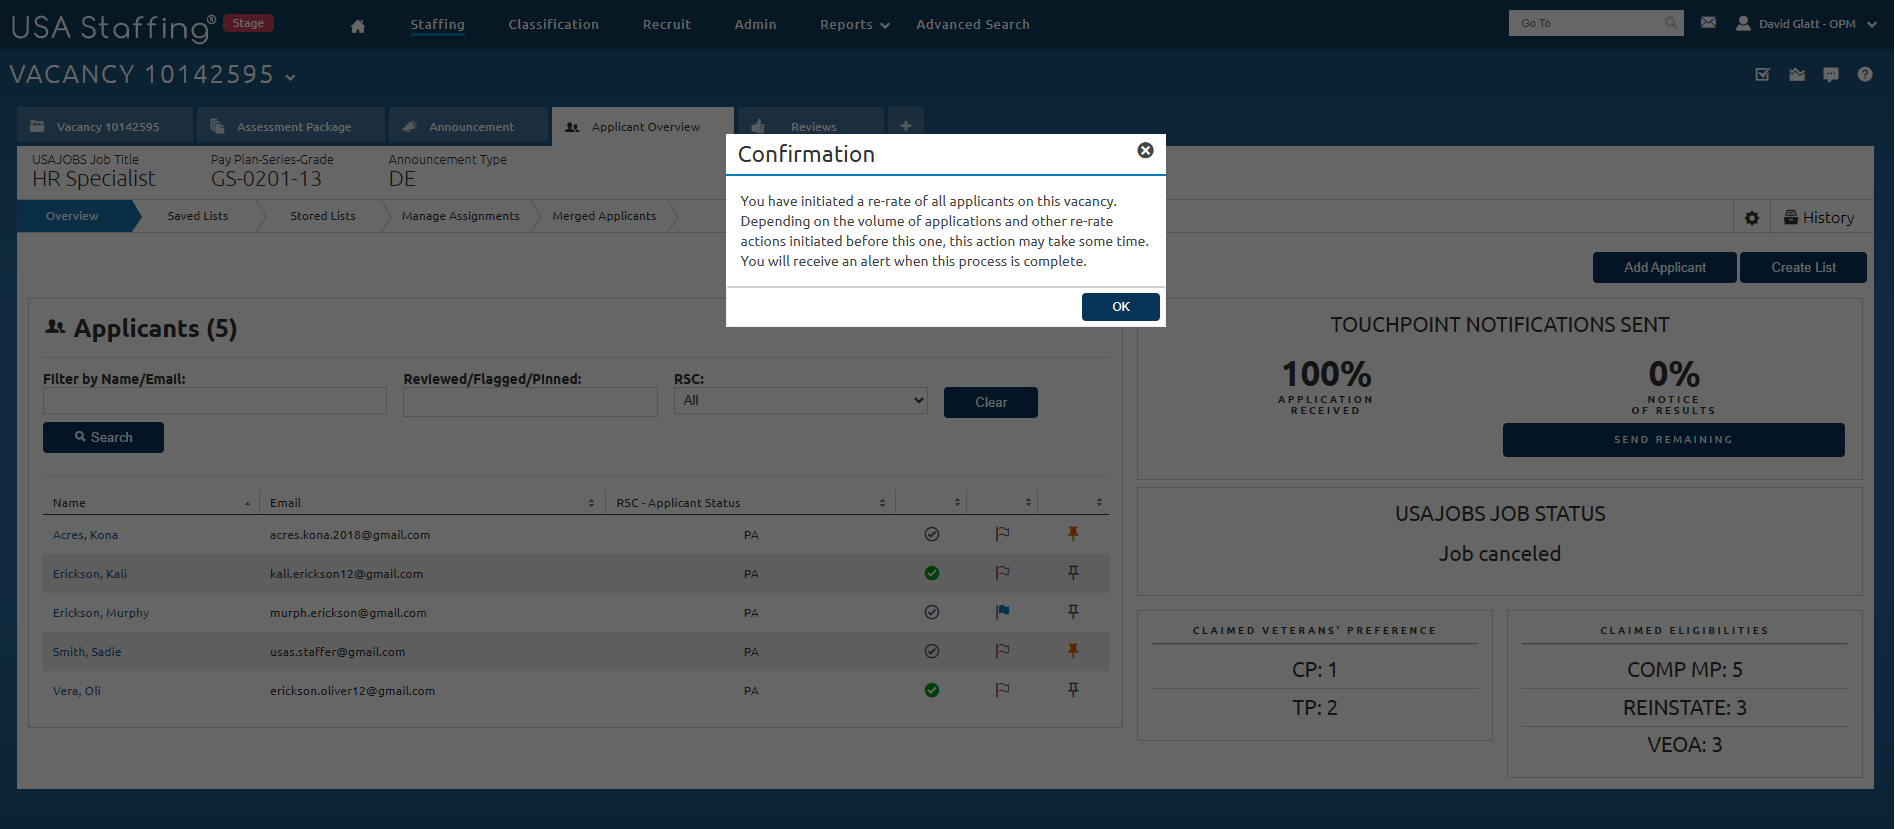Click the search magnifier in Go To box
Image resolution: width=1895 pixels, height=829 pixels.
pos(1671,23)
